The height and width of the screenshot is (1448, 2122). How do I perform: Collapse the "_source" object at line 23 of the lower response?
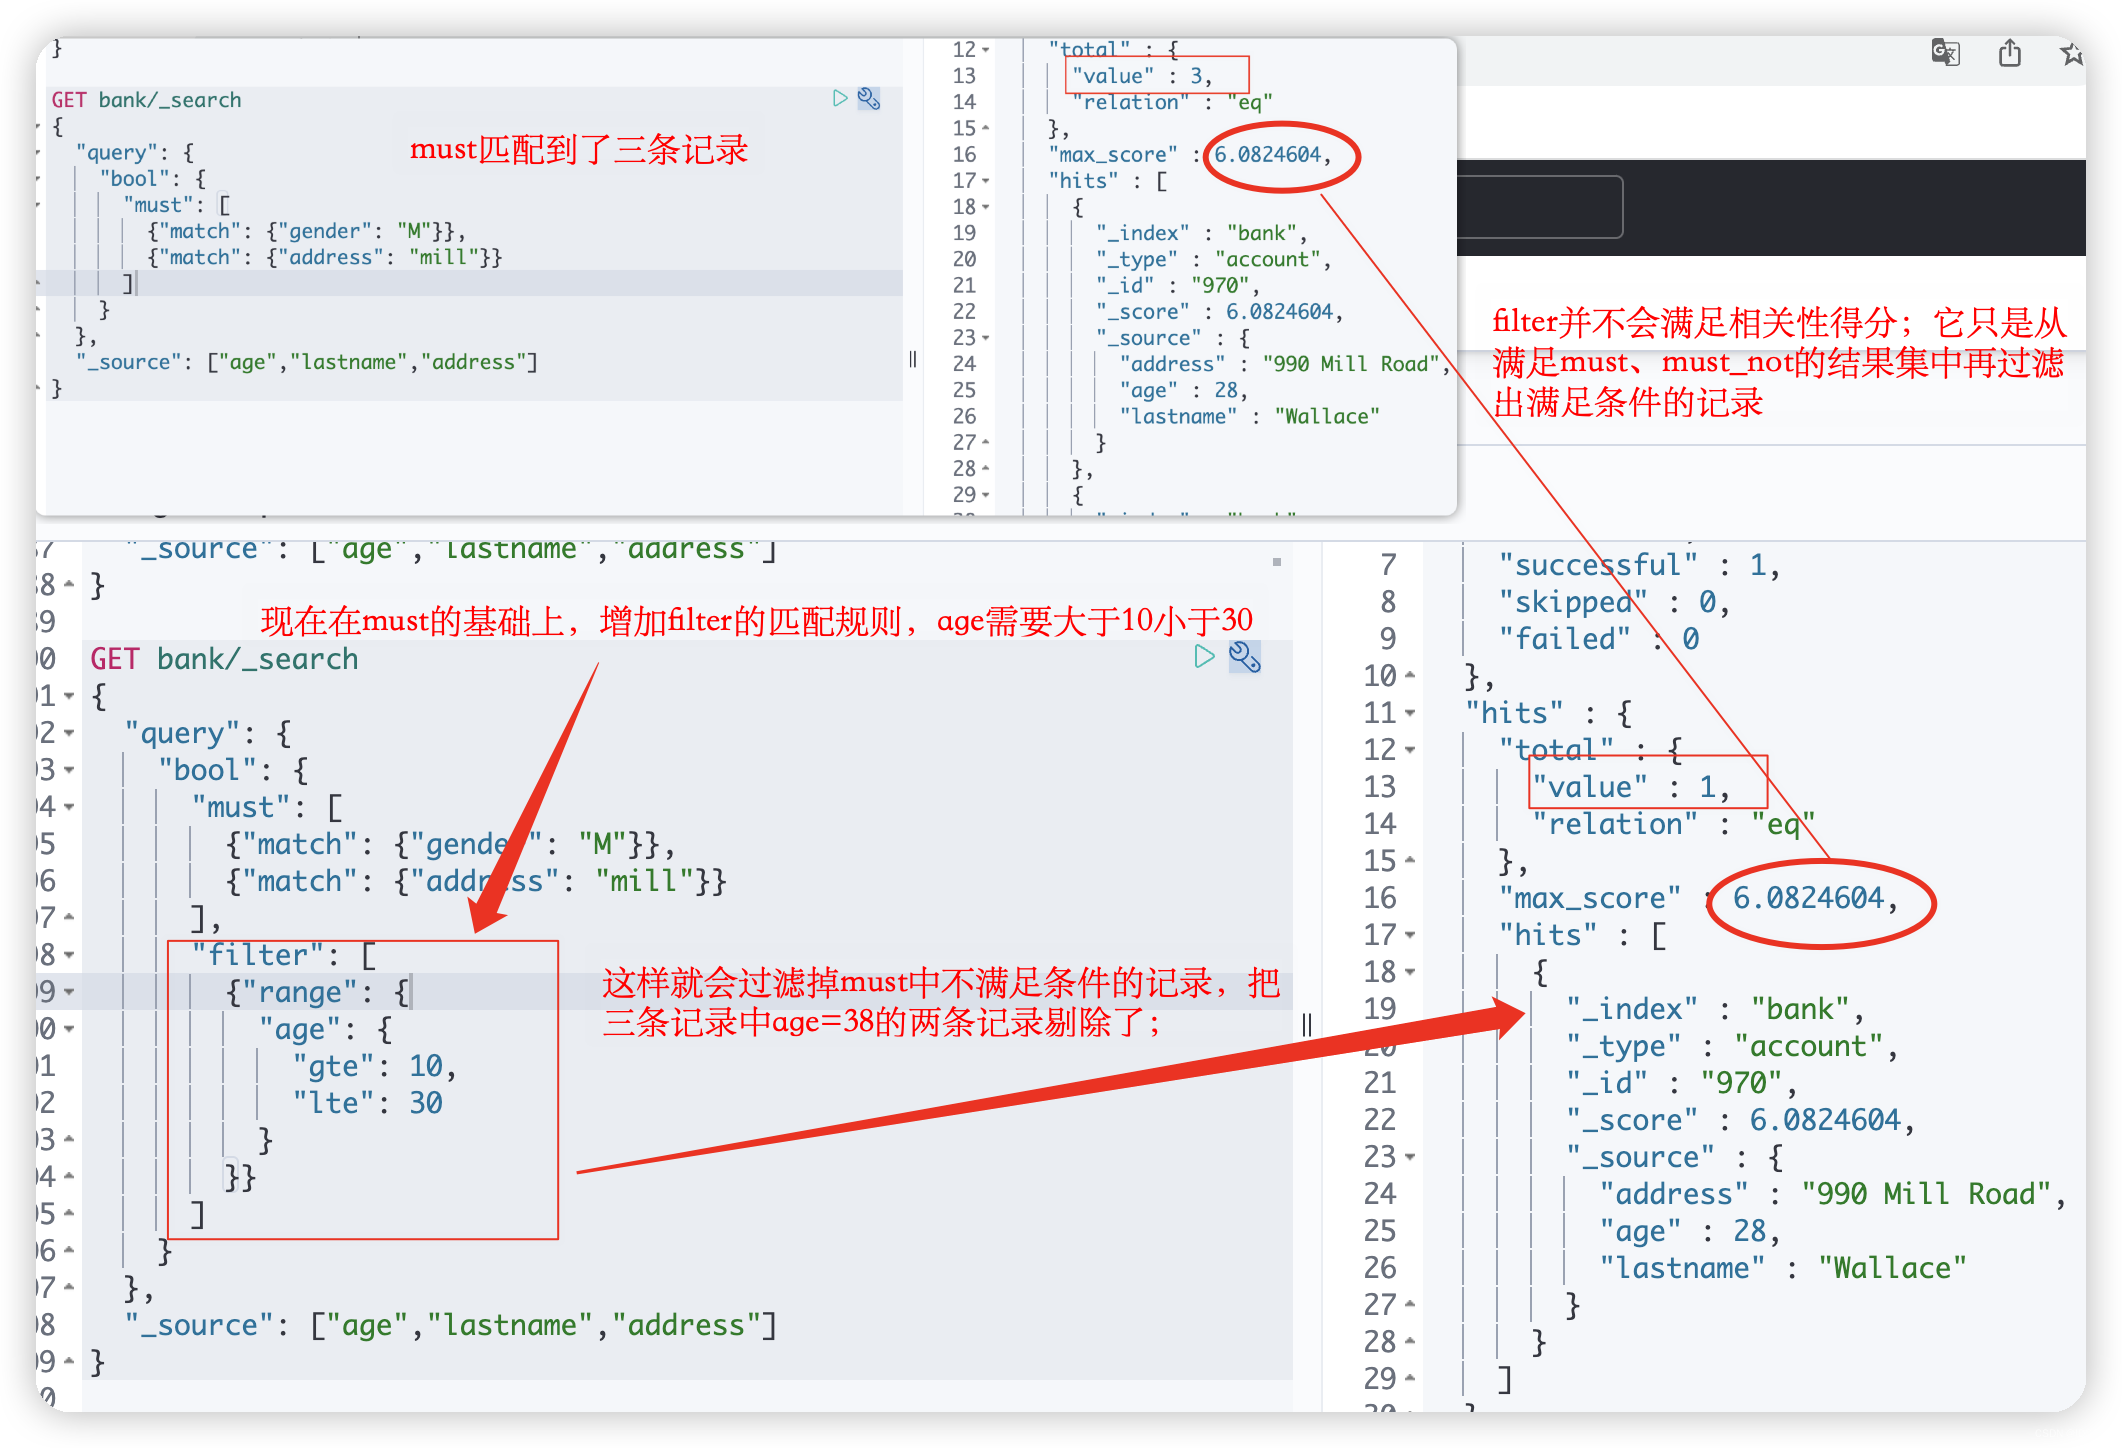(1410, 1158)
